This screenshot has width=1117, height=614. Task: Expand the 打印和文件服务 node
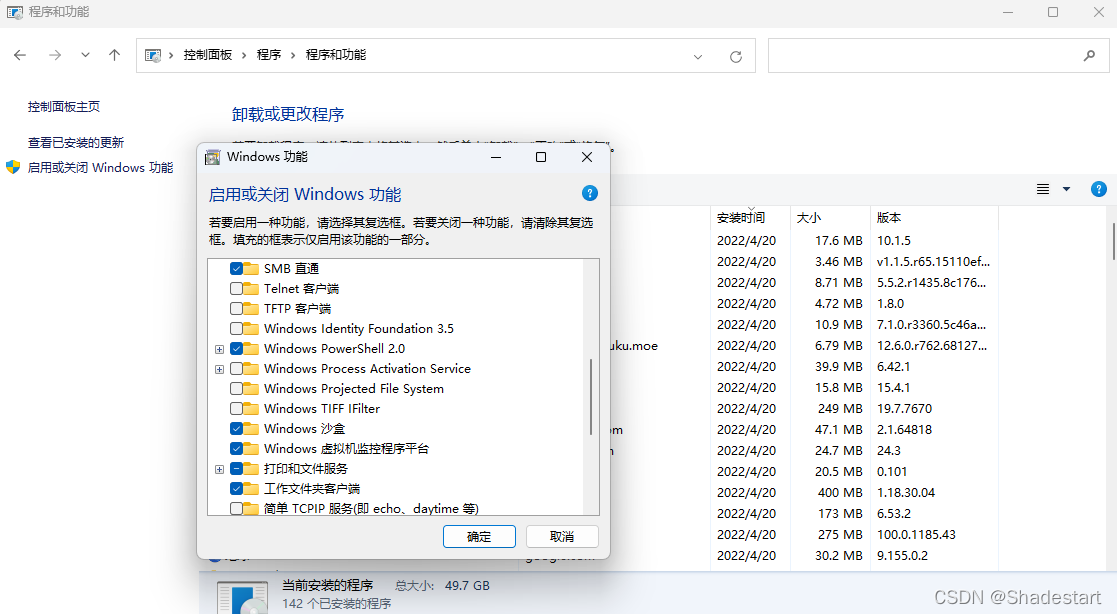pyautogui.click(x=219, y=469)
